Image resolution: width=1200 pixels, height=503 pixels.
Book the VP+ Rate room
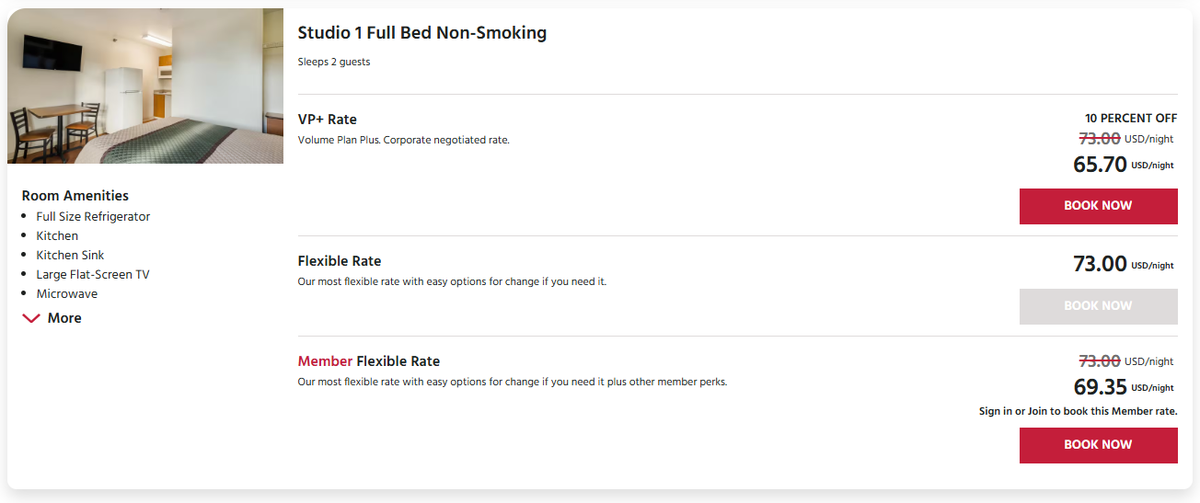point(1097,206)
